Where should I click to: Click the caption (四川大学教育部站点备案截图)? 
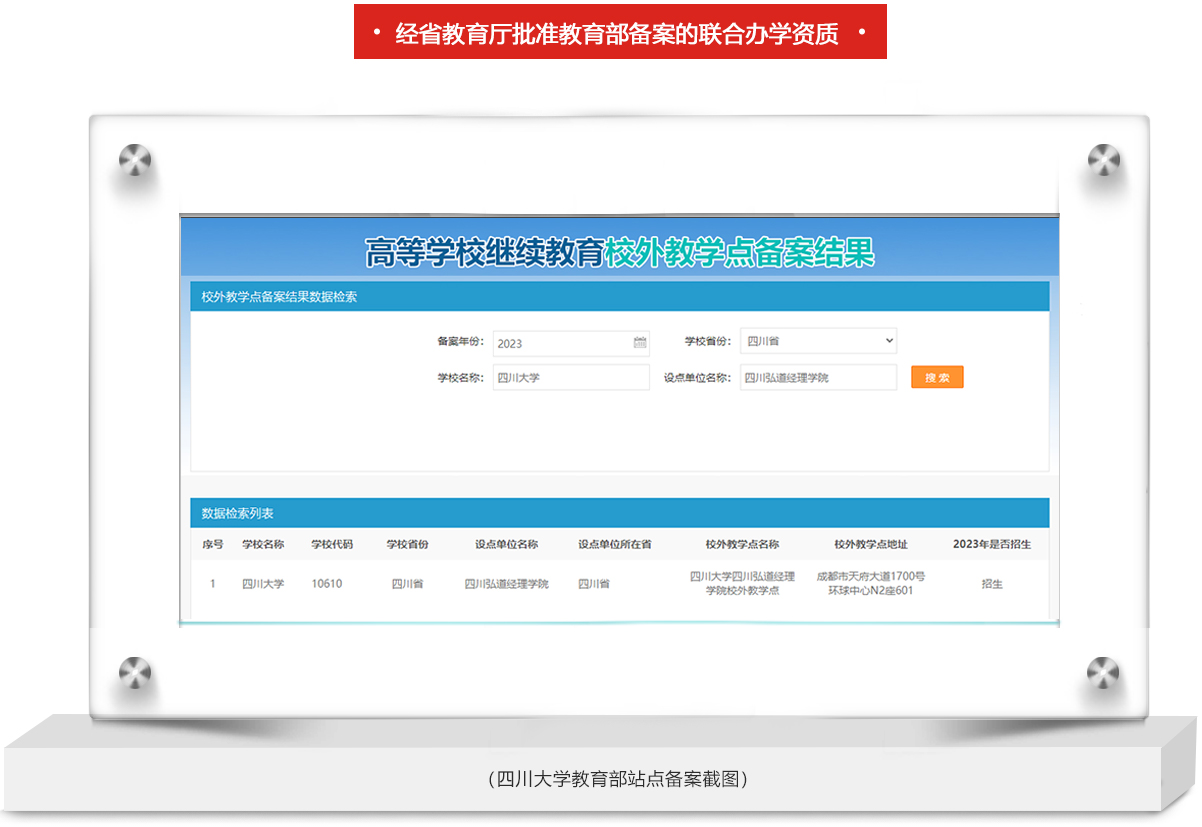click(x=619, y=779)
